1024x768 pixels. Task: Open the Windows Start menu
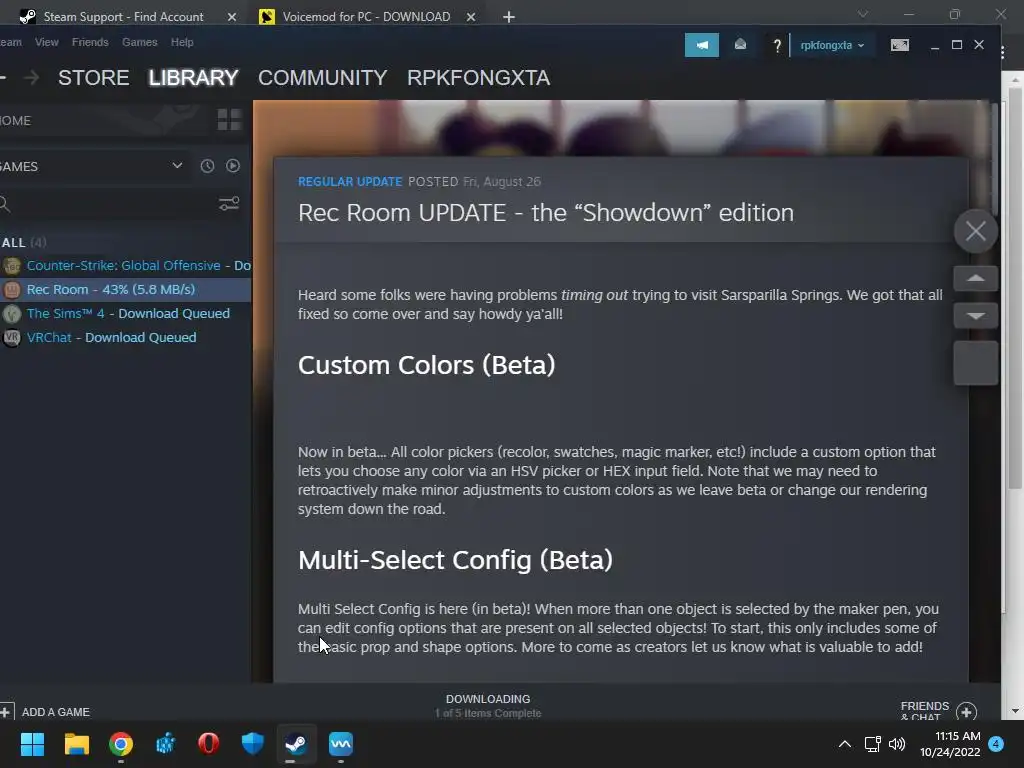point(32,743)
